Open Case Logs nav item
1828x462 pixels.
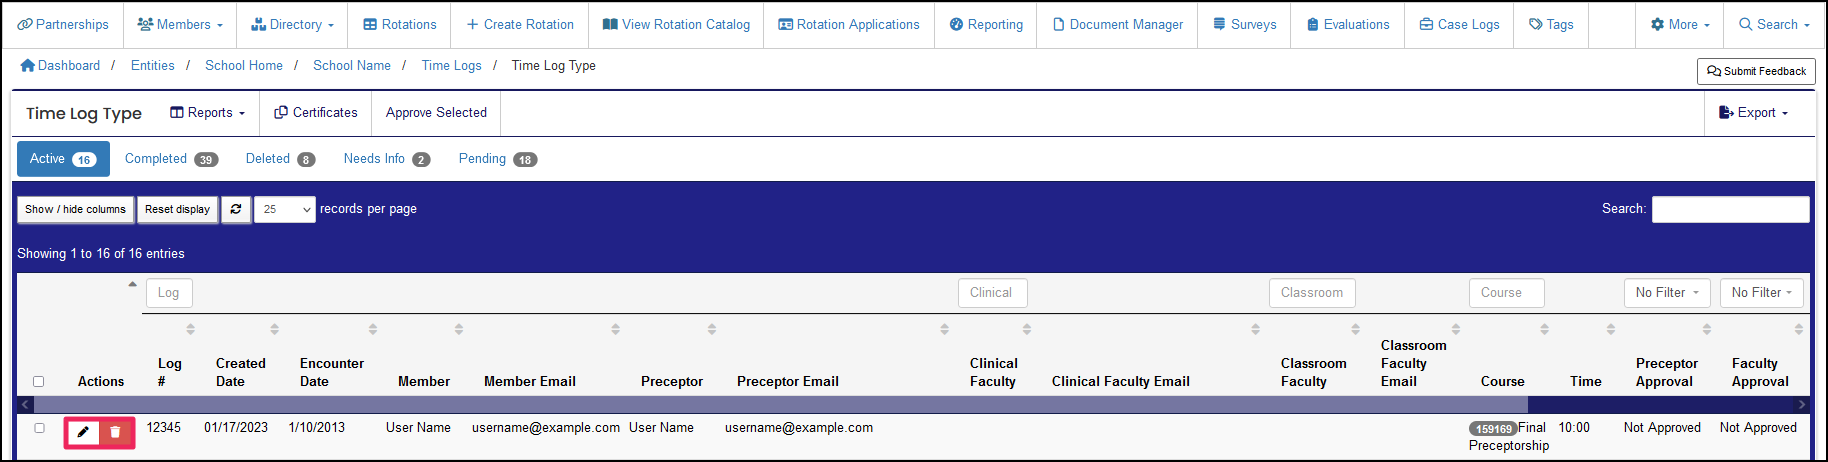coord(1459,24)
